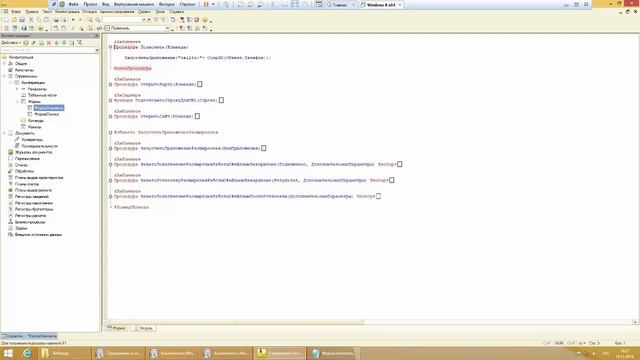The image size is (640, 360).
Task: Open the Вкладки menu in VMware
Action: click(167, 4)
